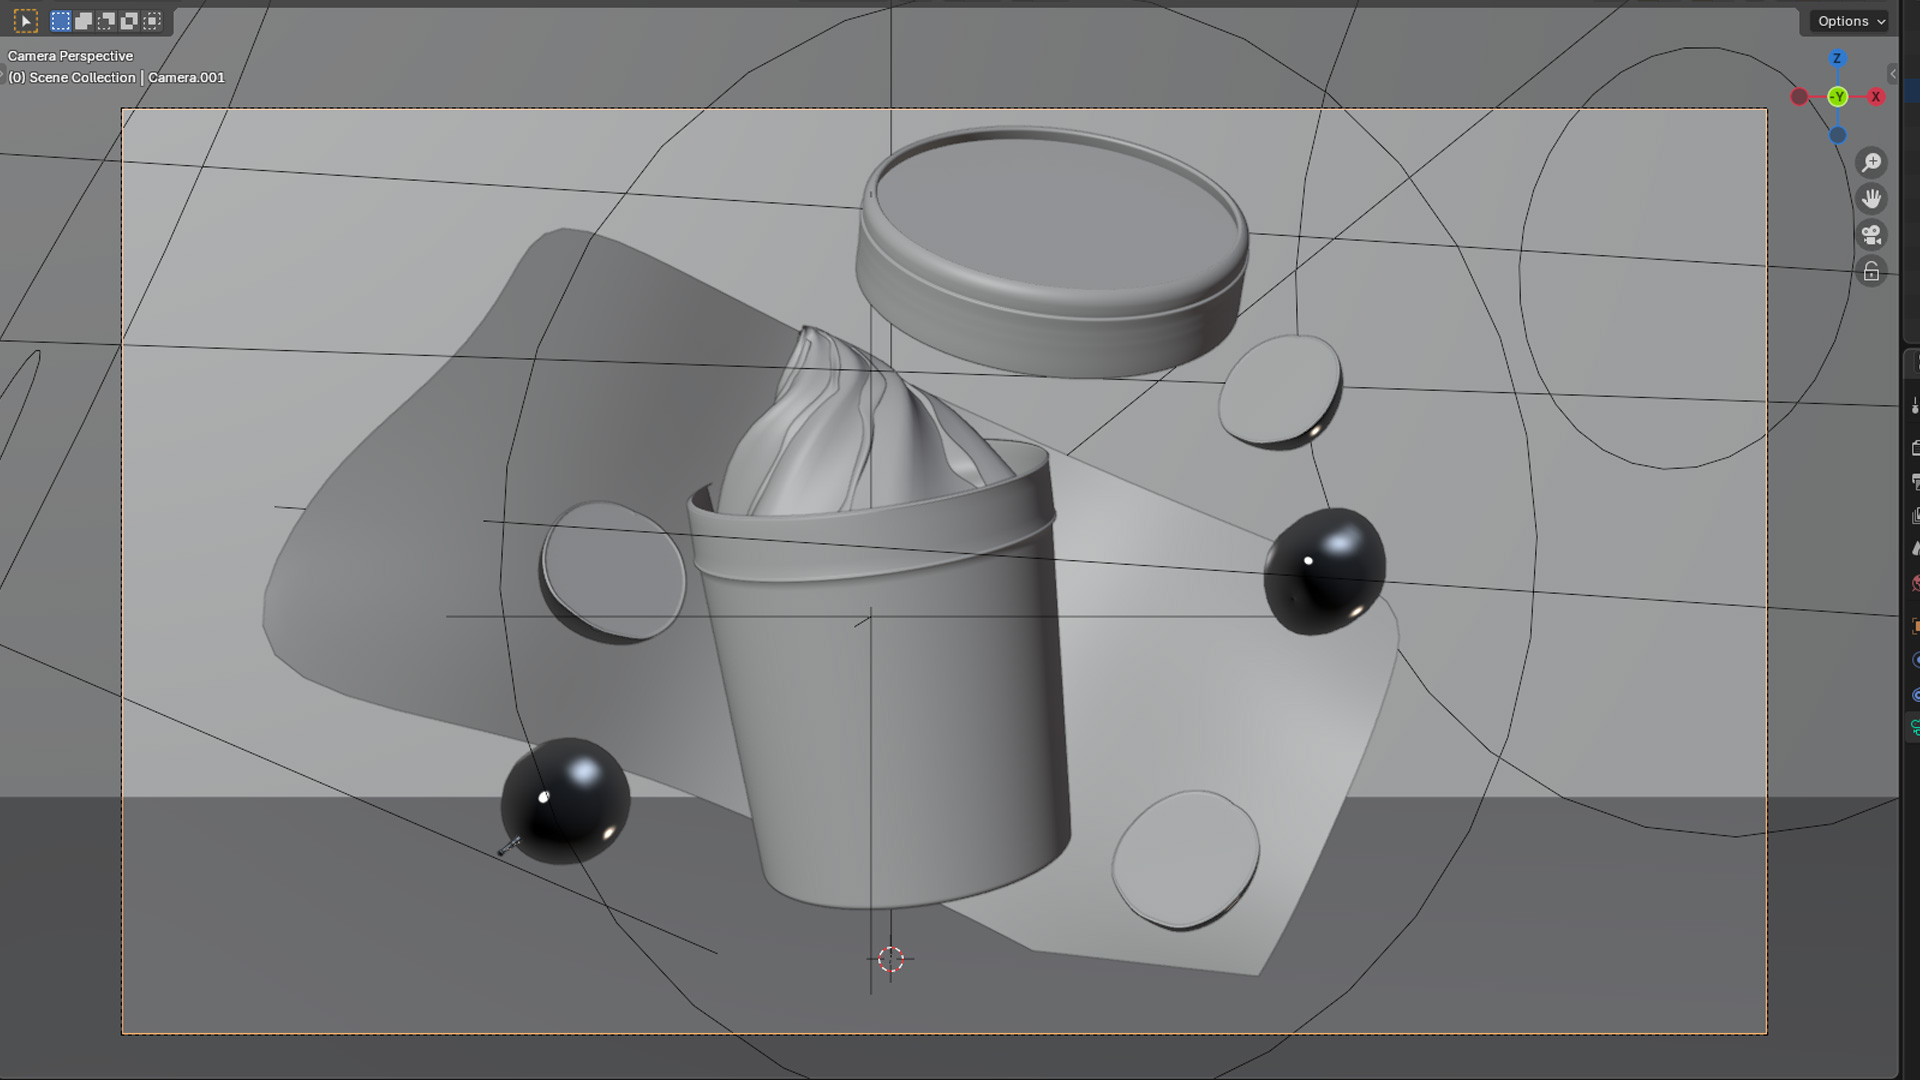Select the black sphere with a stem

pos(565,801)
